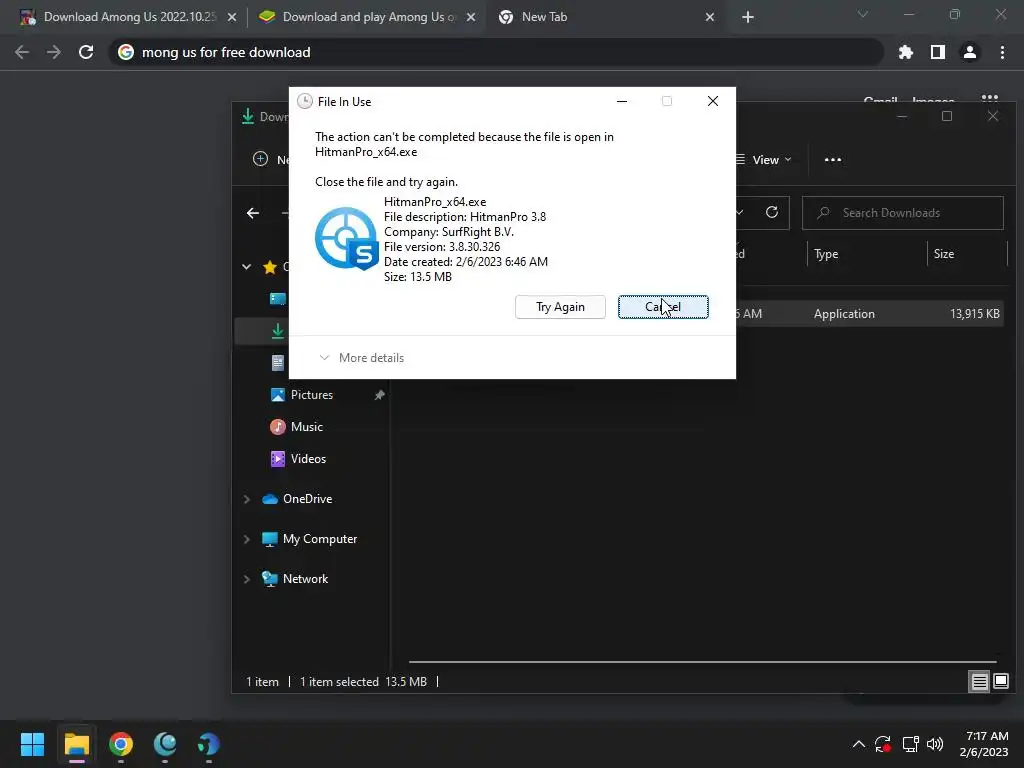Switch to large thumbnails view icon
The image size is (1024, 768).
pos(1000,682)
